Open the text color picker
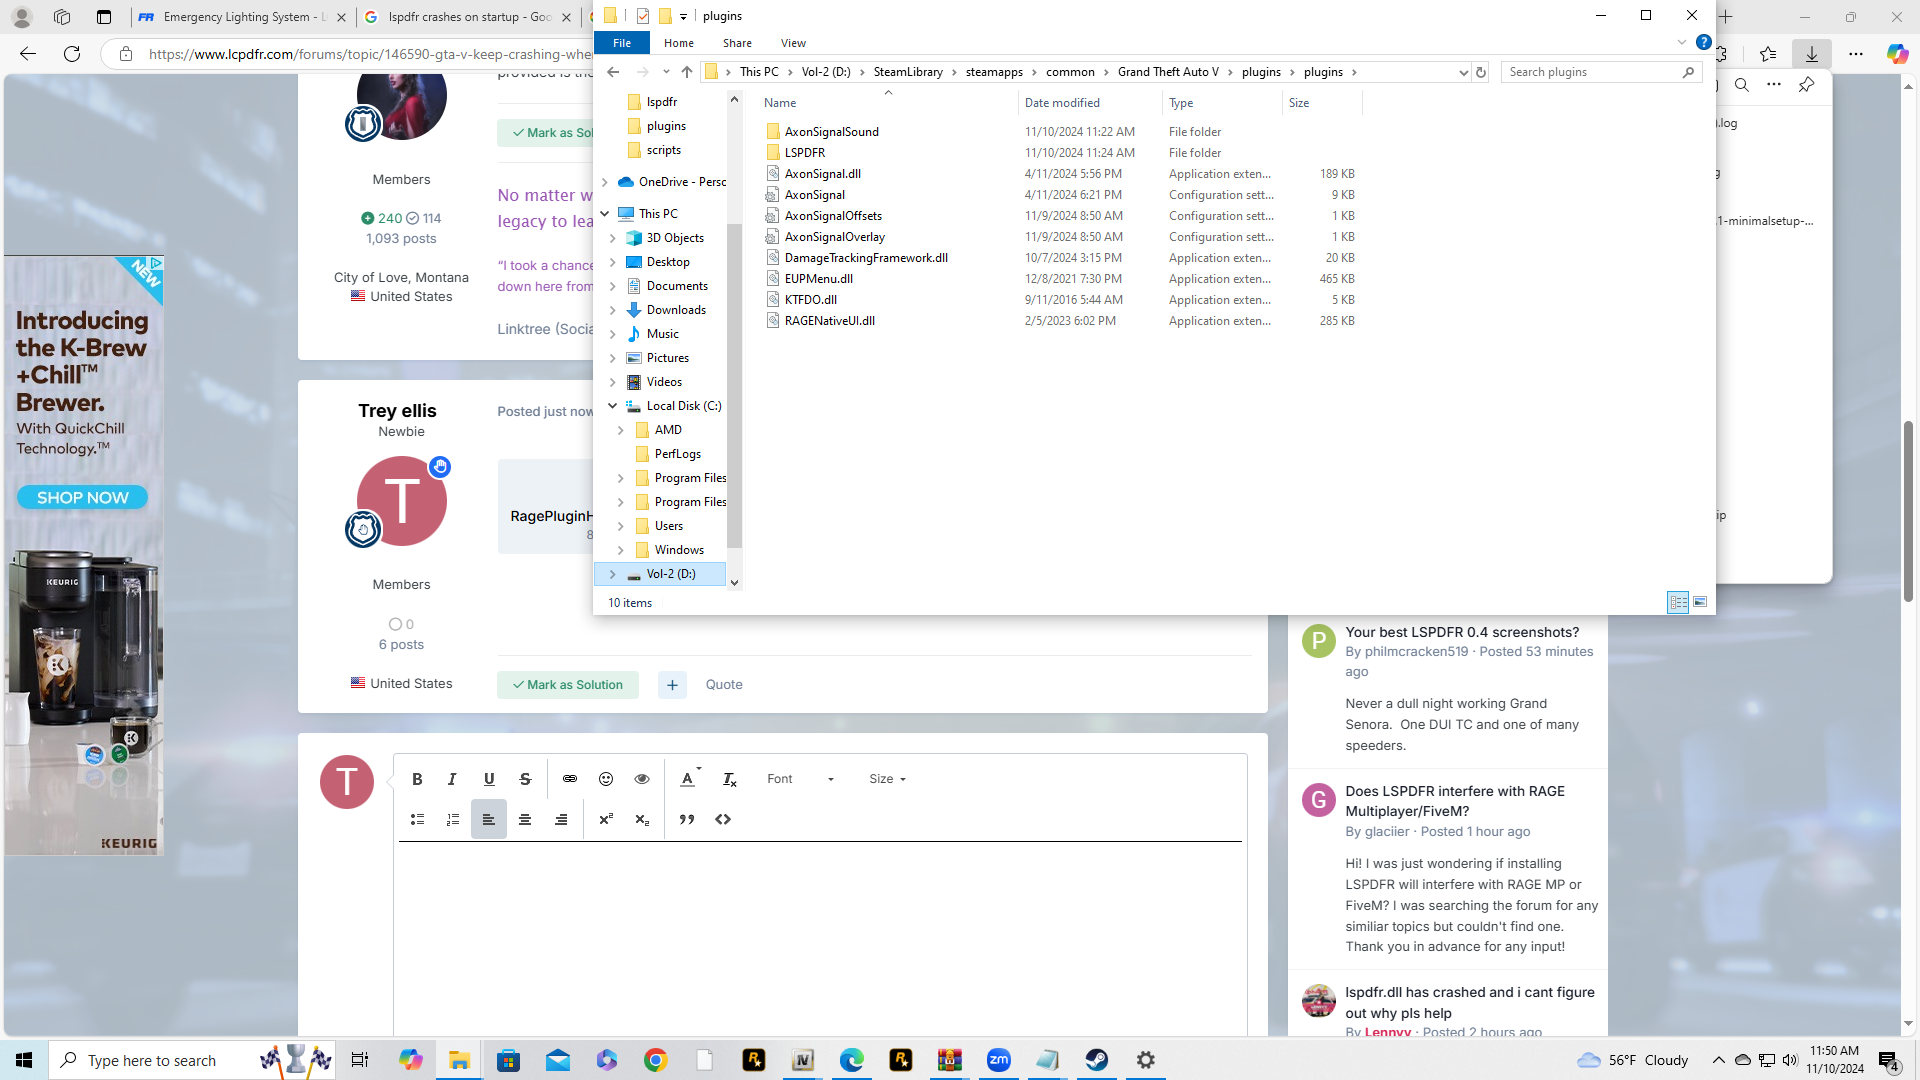The height and width of the screenshot is (1080, 1920). tap(688, 779)
